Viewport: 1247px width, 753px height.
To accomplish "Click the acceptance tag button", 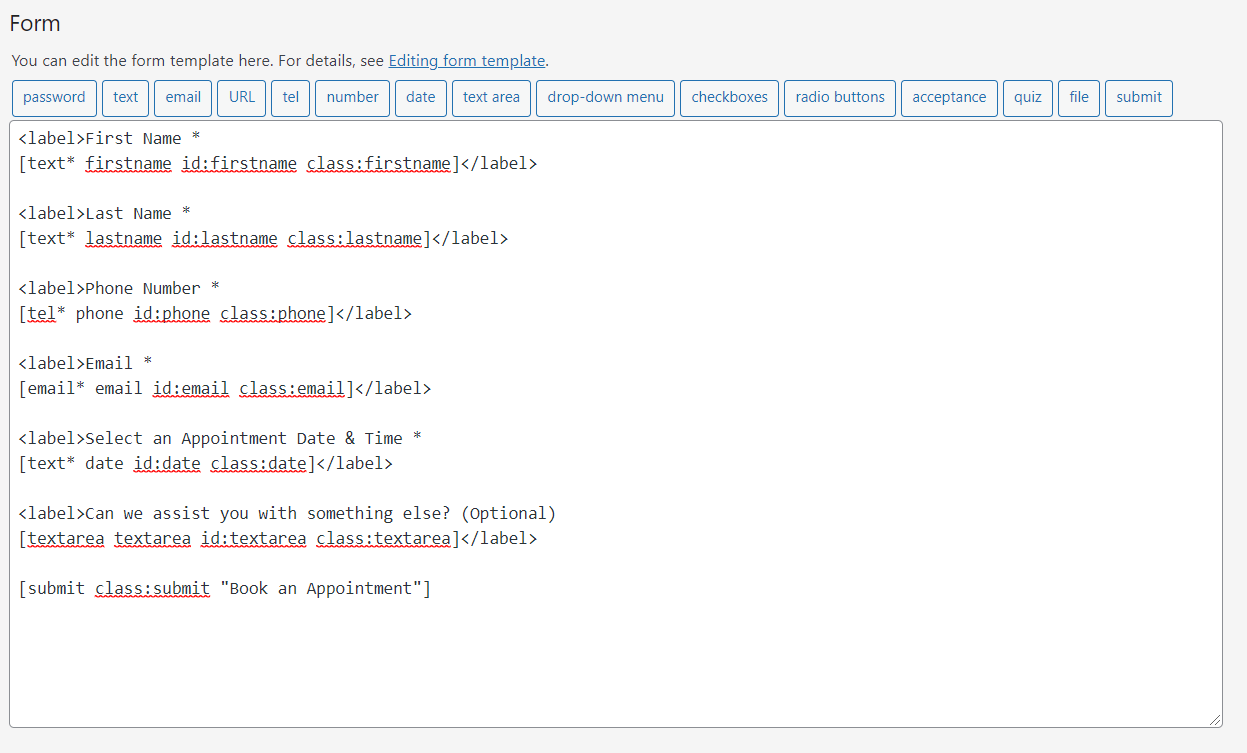I will [949, 98].
